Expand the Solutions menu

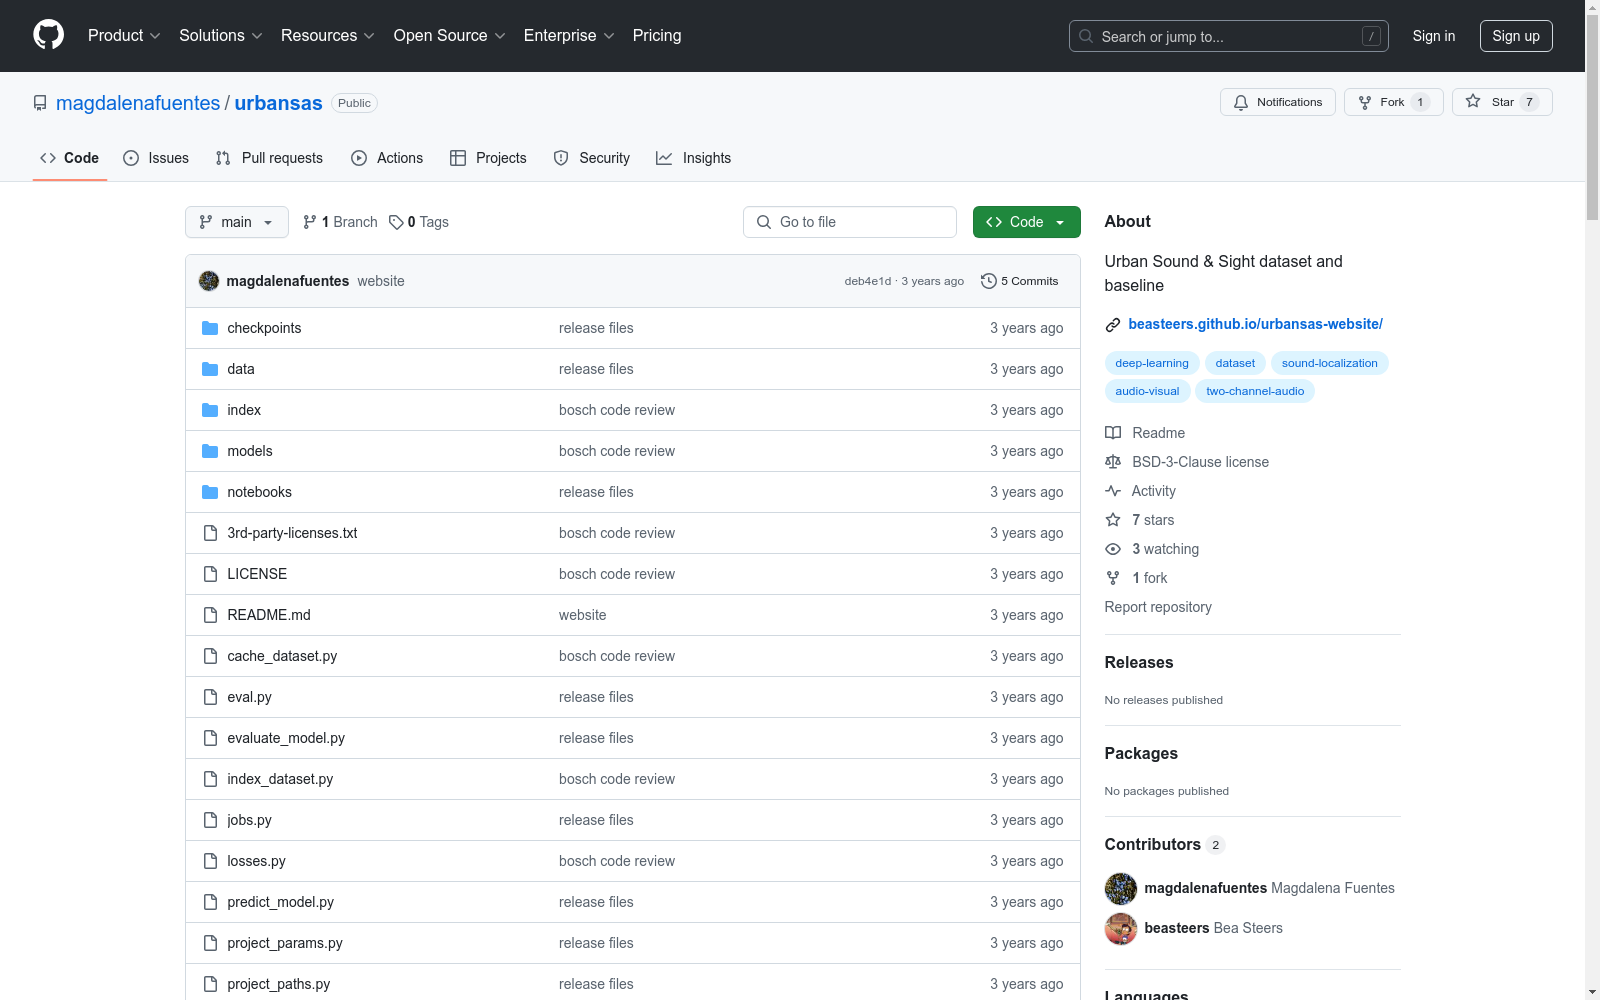(221, 36)
